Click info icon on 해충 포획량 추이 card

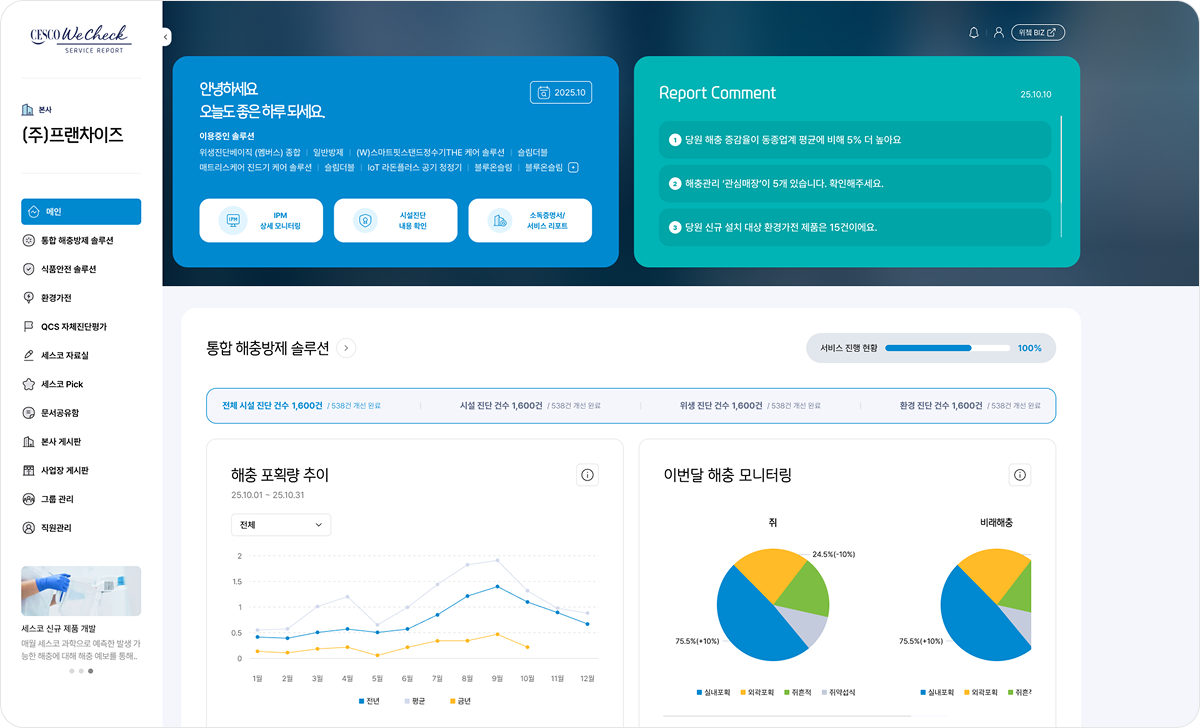pyautogui.click(x=587, y=475)
